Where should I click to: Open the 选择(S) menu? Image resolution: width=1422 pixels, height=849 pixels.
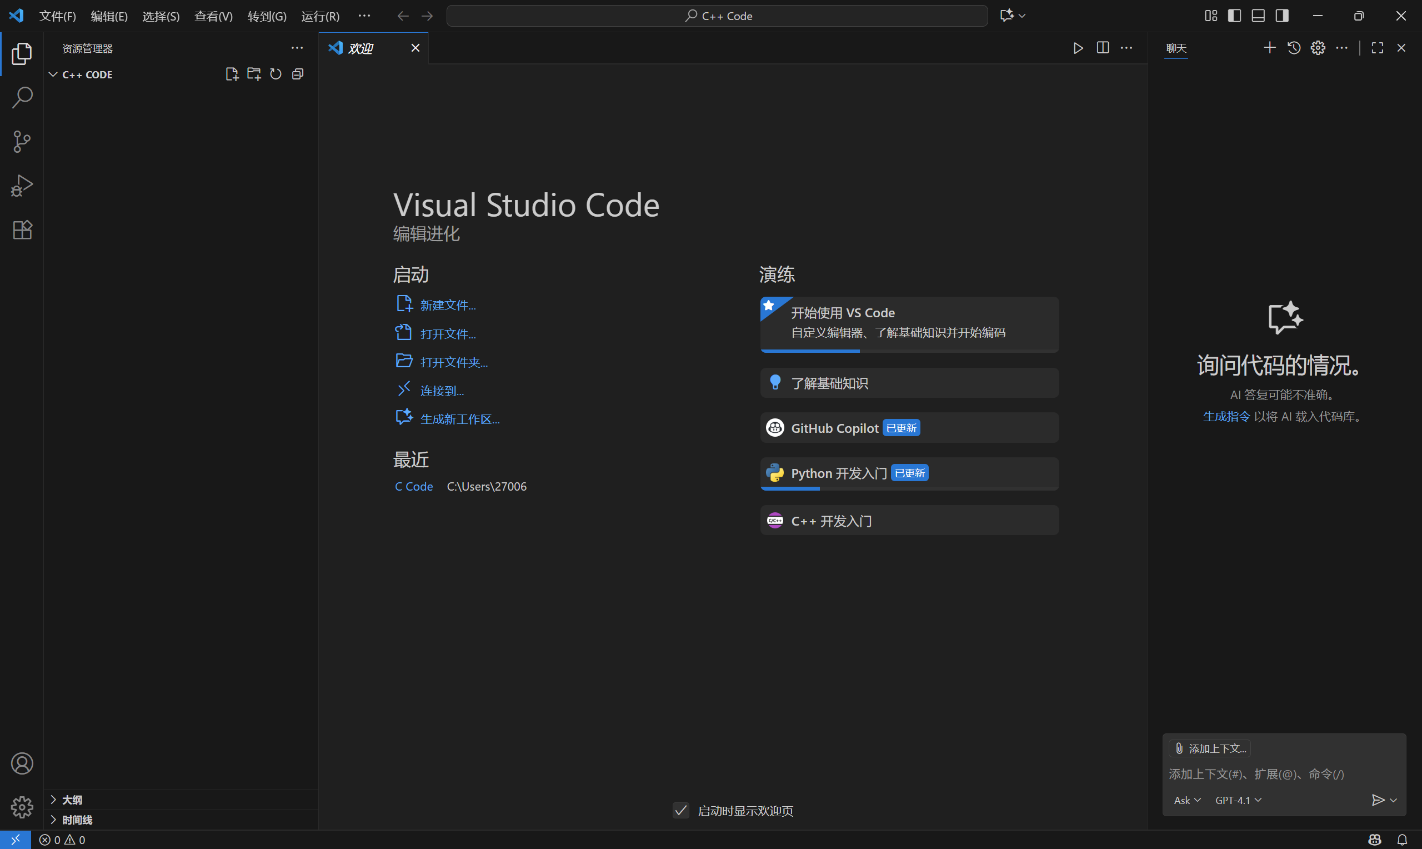click(x=161, y=16)
